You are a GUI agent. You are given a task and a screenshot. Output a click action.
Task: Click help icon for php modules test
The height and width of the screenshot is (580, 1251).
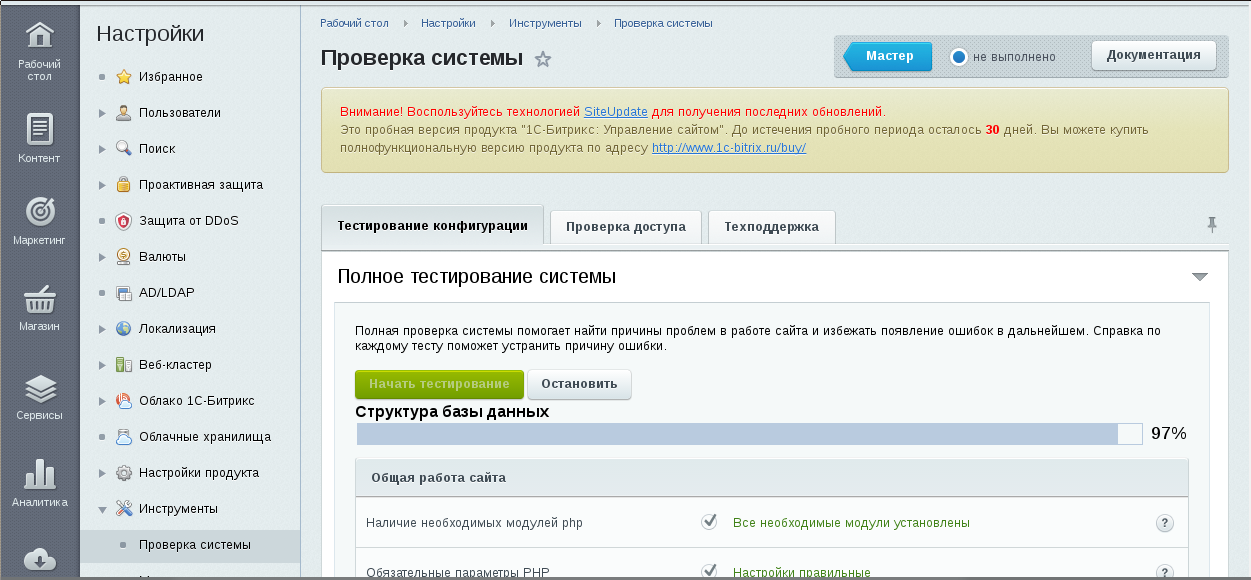[1164, 523]
